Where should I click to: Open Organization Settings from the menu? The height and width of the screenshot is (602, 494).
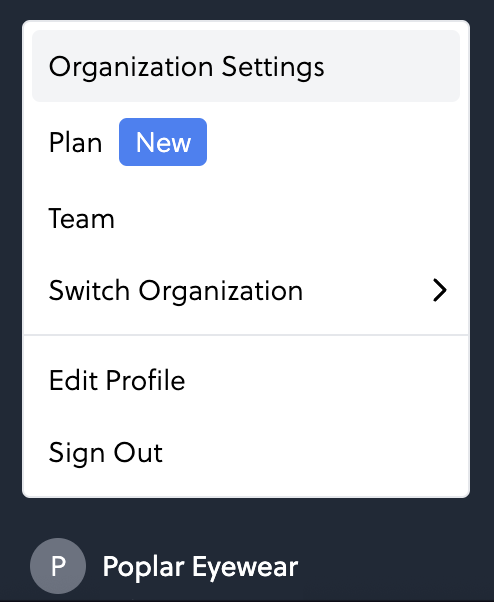click(x=246, y=66)
